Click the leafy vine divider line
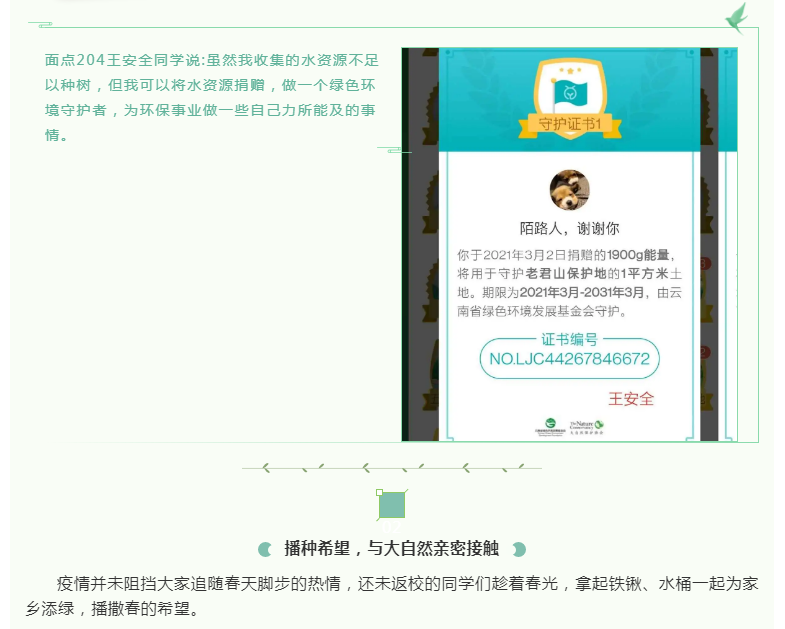The height and width of the screenshot is (629, 785). pos(391,467)
